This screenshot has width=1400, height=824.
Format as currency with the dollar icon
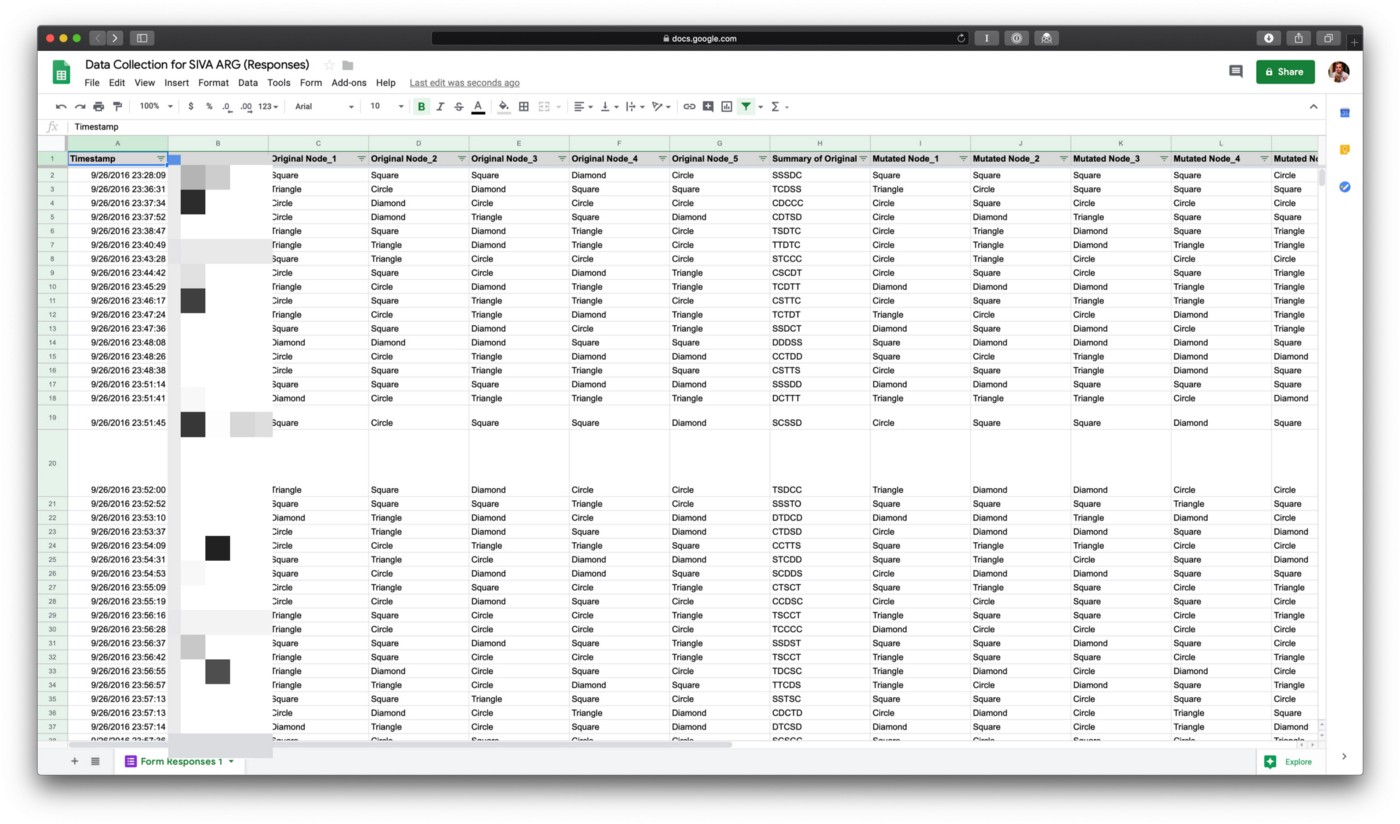(x=191, y=106)
